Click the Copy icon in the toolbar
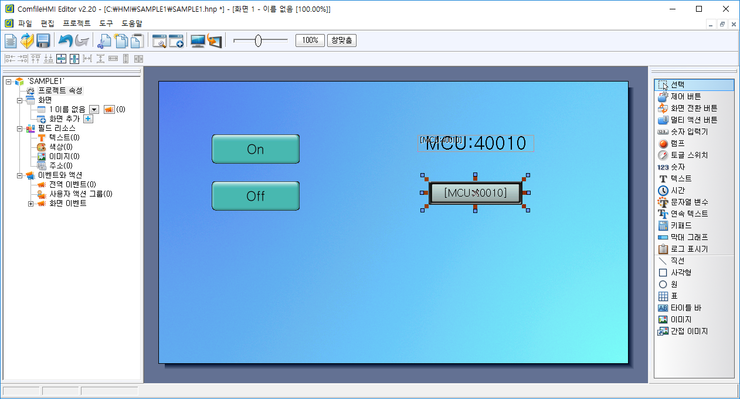The image size is (740, 399). tap(121, 41)
